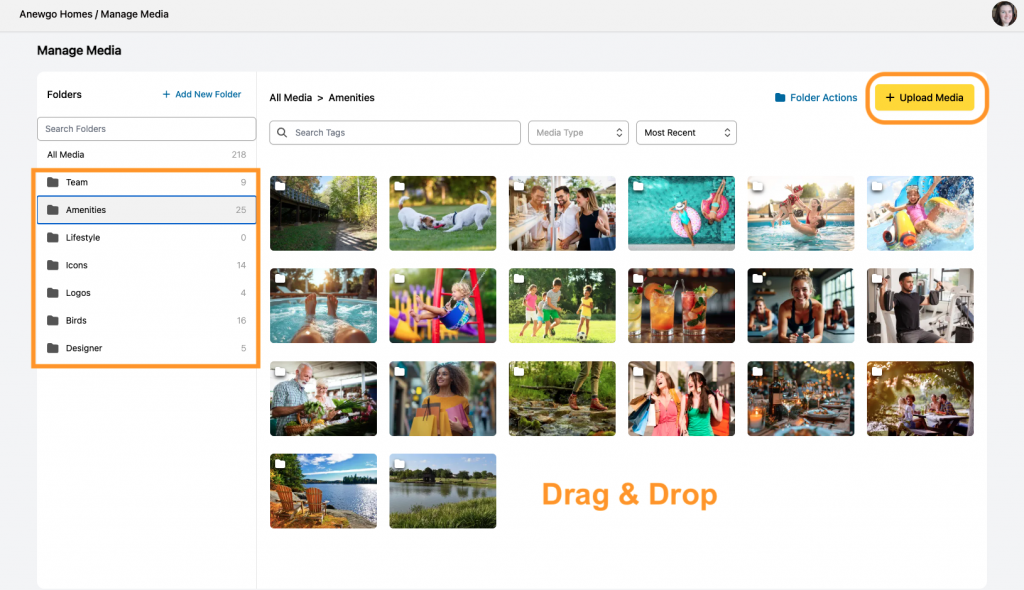1024x590 pixels.
Task: Select the Lifestyle folder
Action: (x=83, y=238)
